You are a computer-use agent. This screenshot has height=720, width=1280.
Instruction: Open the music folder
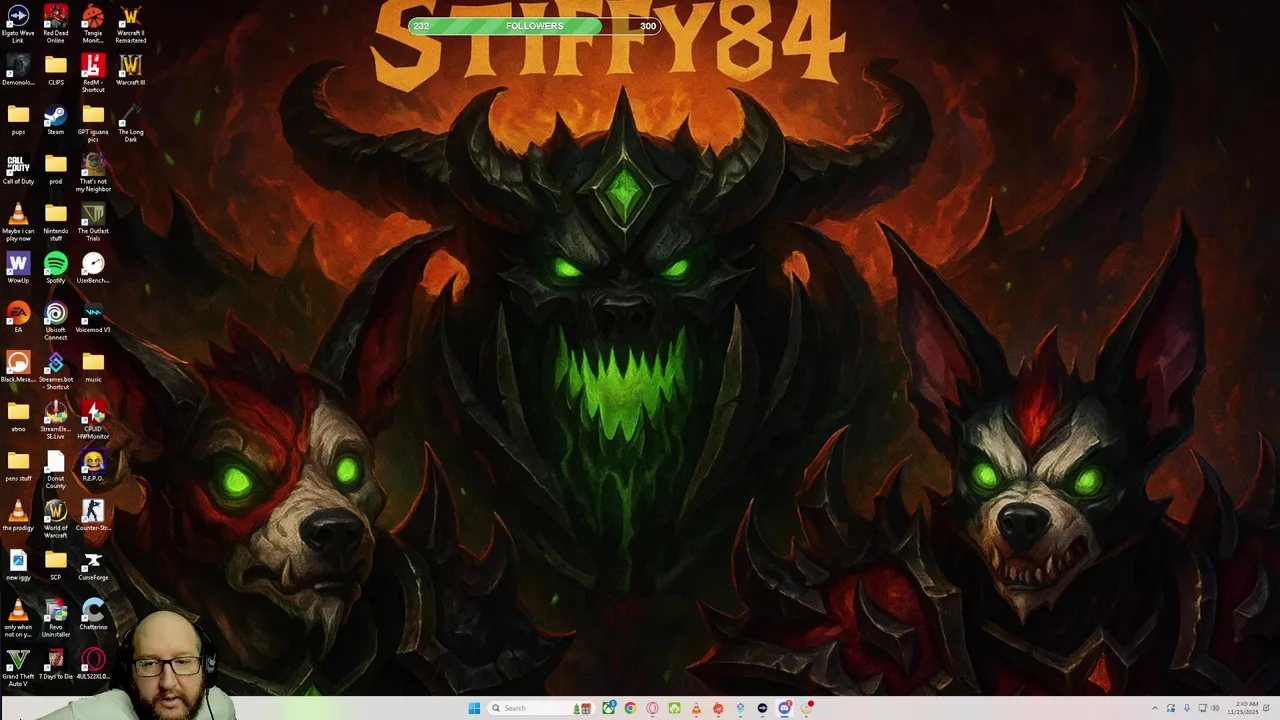tap(93, 367)
